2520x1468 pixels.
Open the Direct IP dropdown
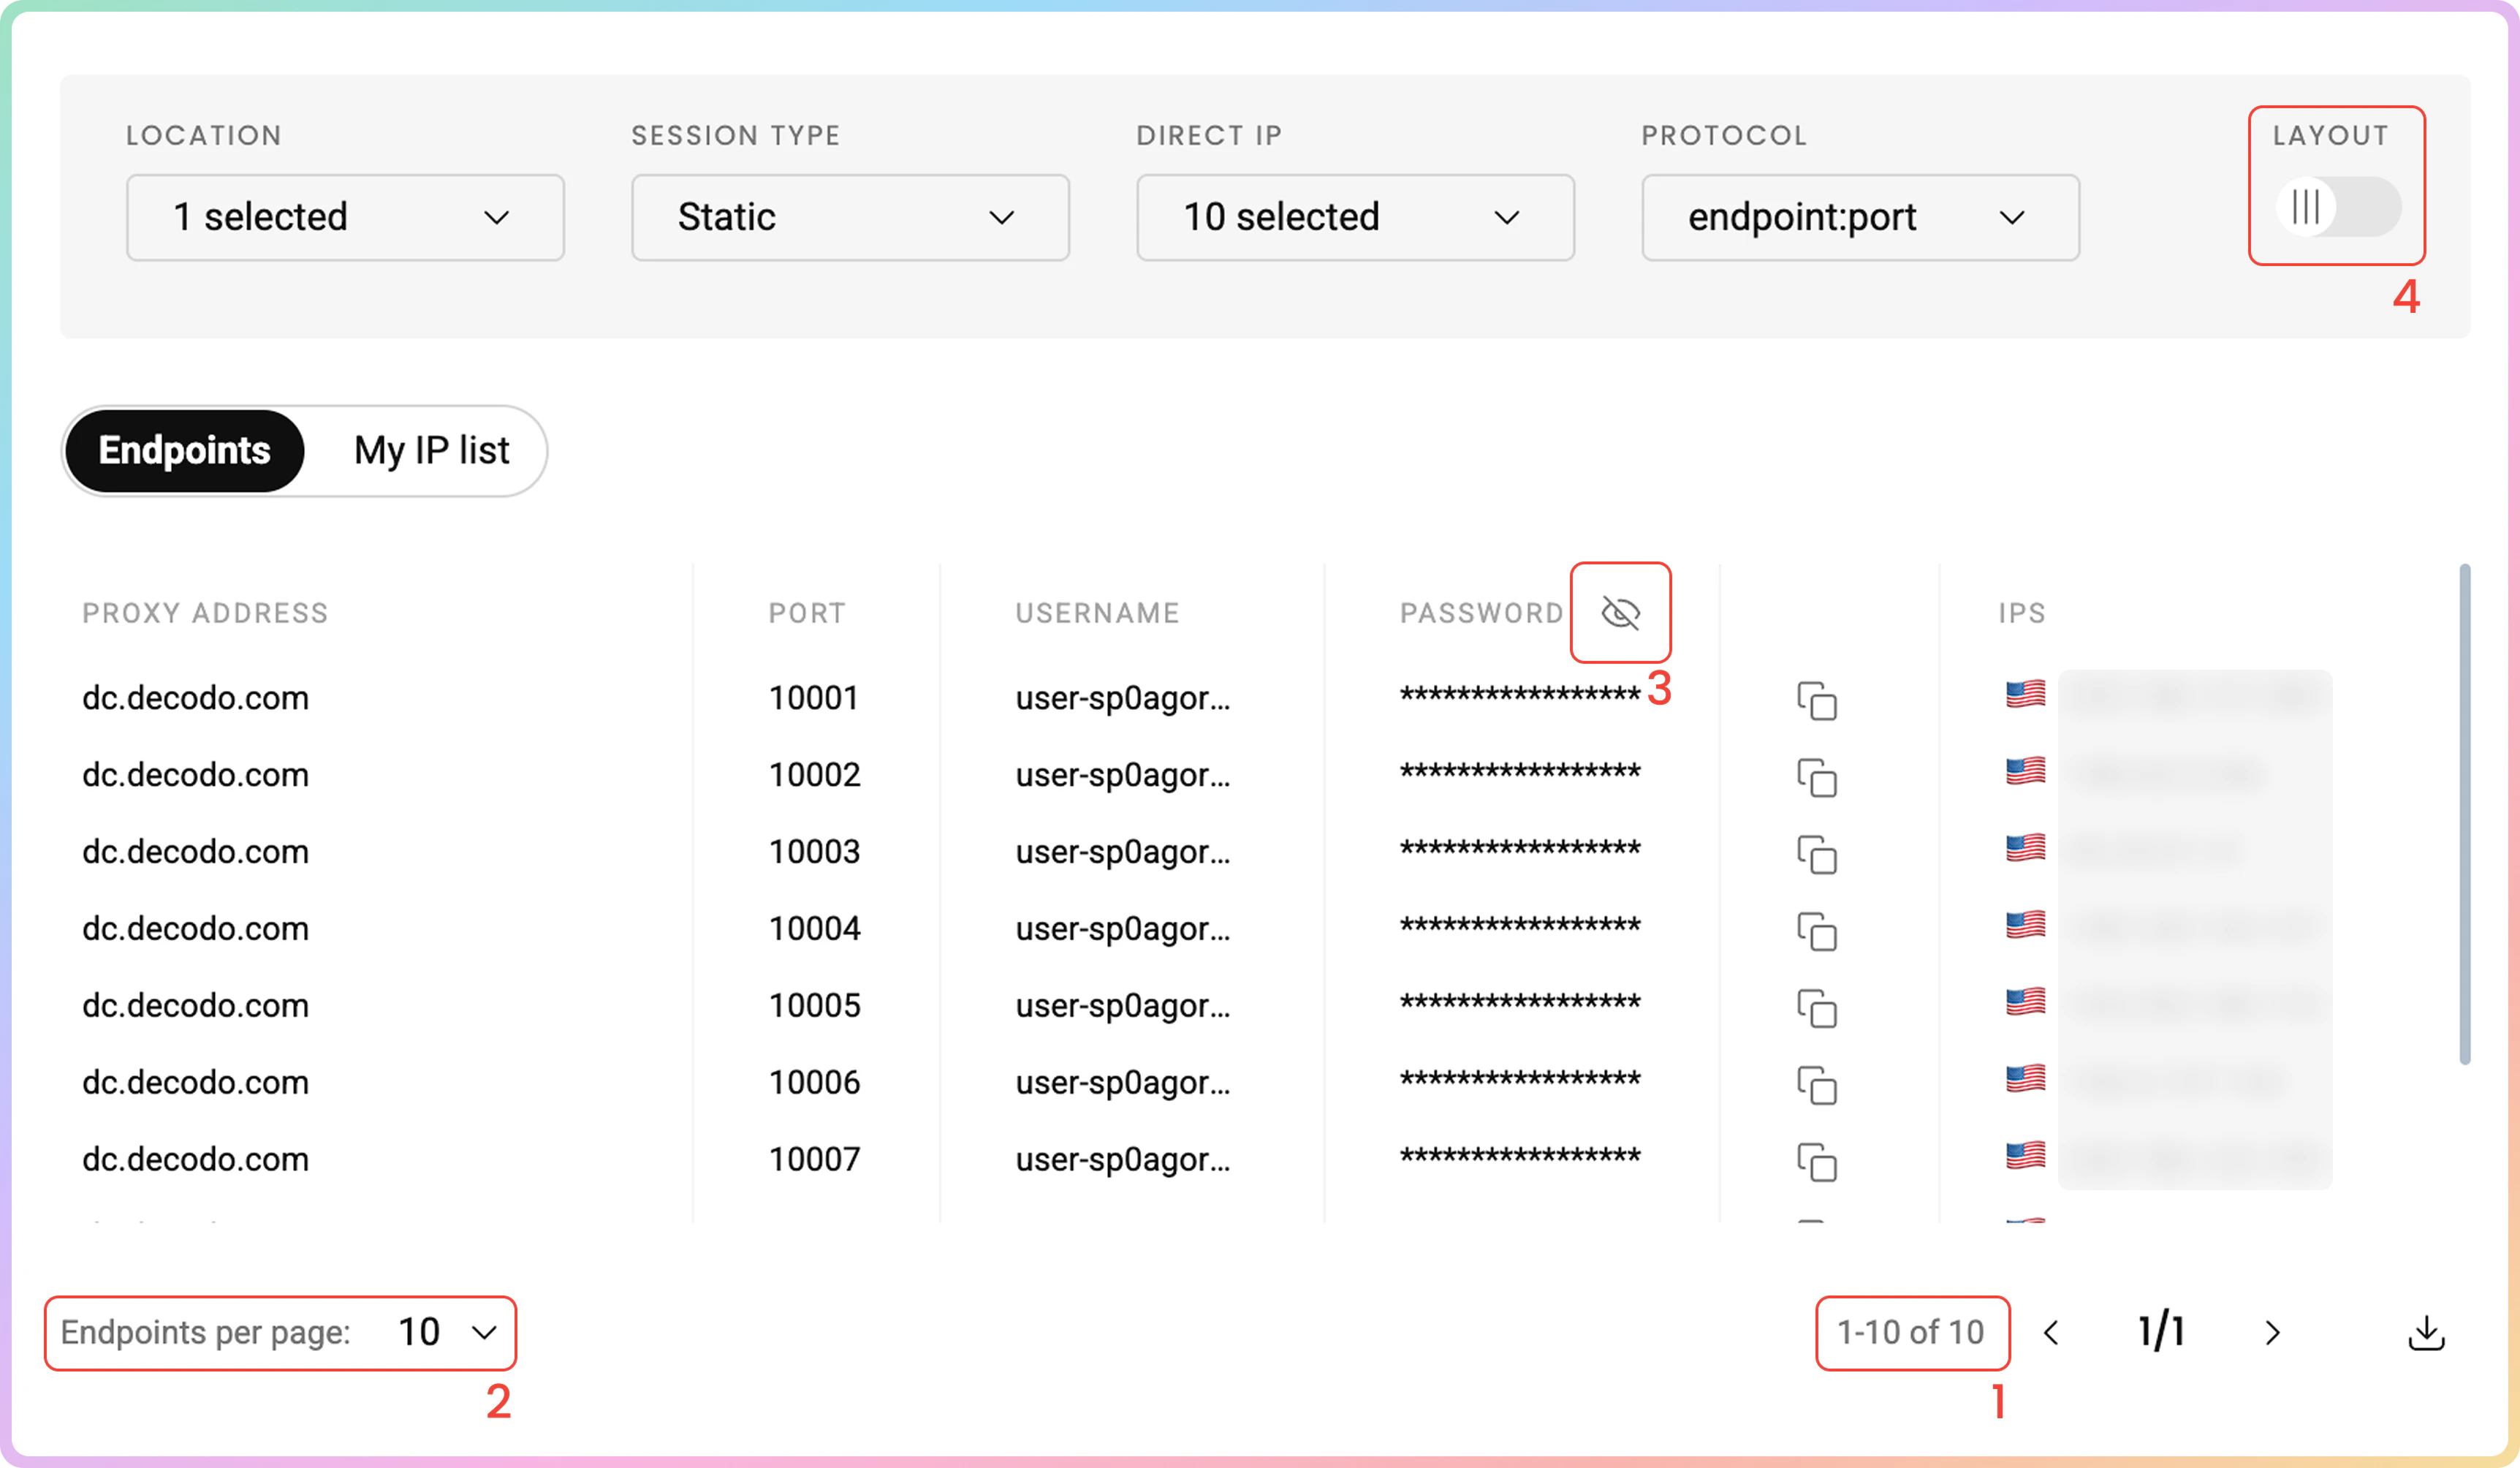click(1355, 218)
